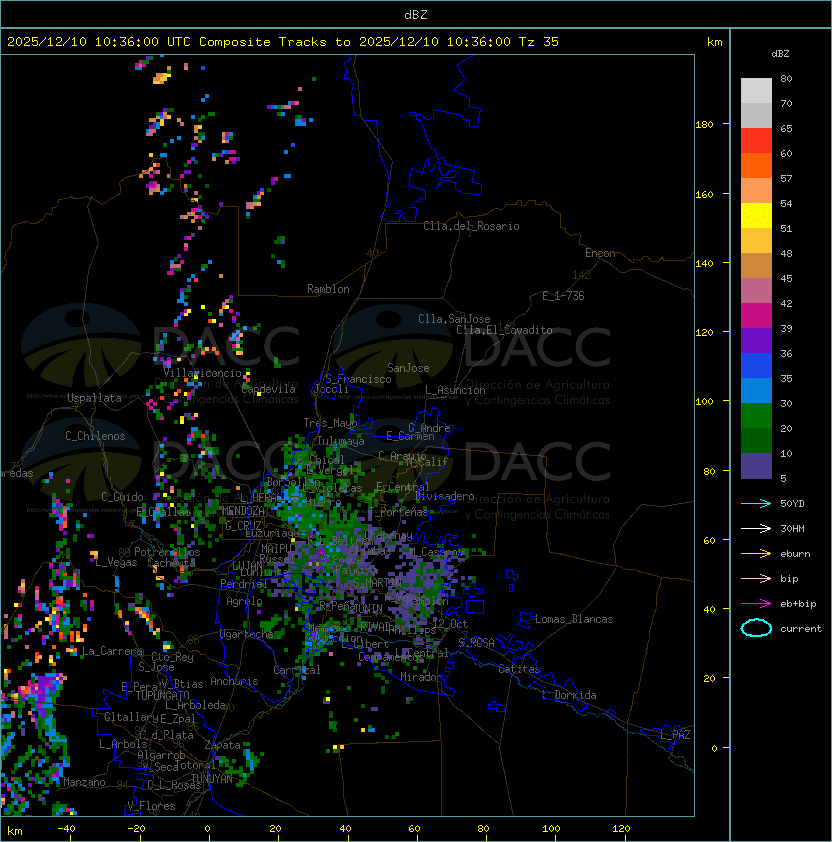
Task: Pick the purple 39–36 dBZ color swatch
Action: click(756, 341)
